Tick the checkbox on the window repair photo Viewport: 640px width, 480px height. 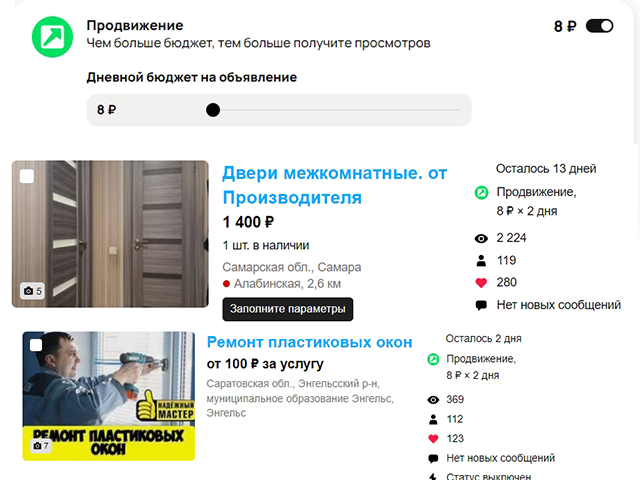(x=36, y=345)
